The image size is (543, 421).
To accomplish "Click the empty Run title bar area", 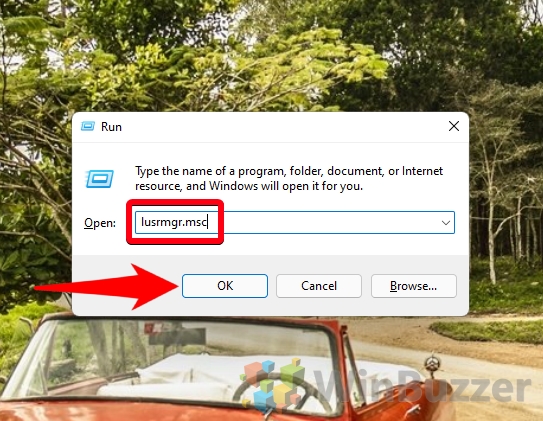I will (284, 127).
